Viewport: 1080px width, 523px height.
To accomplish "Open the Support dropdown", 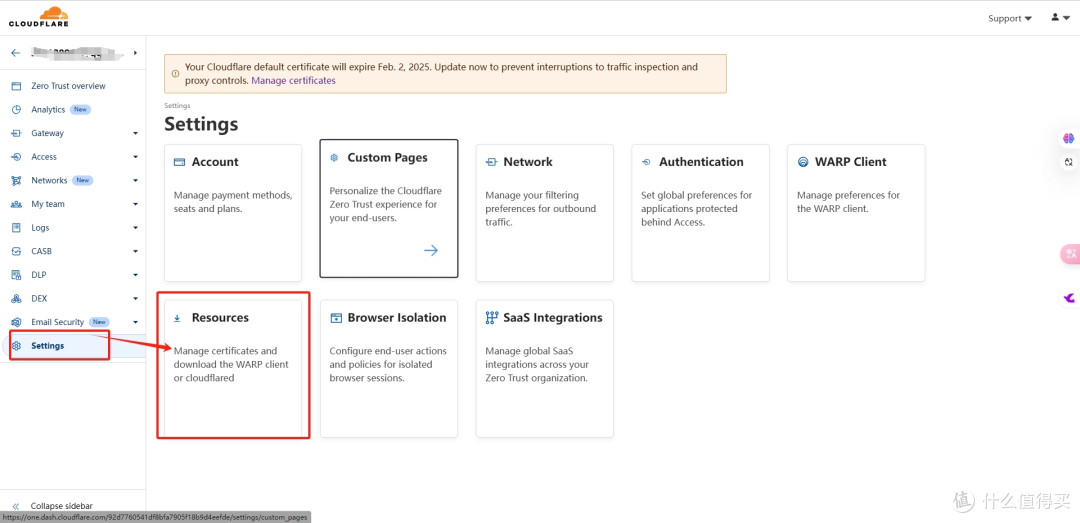I will (1010, 19).
